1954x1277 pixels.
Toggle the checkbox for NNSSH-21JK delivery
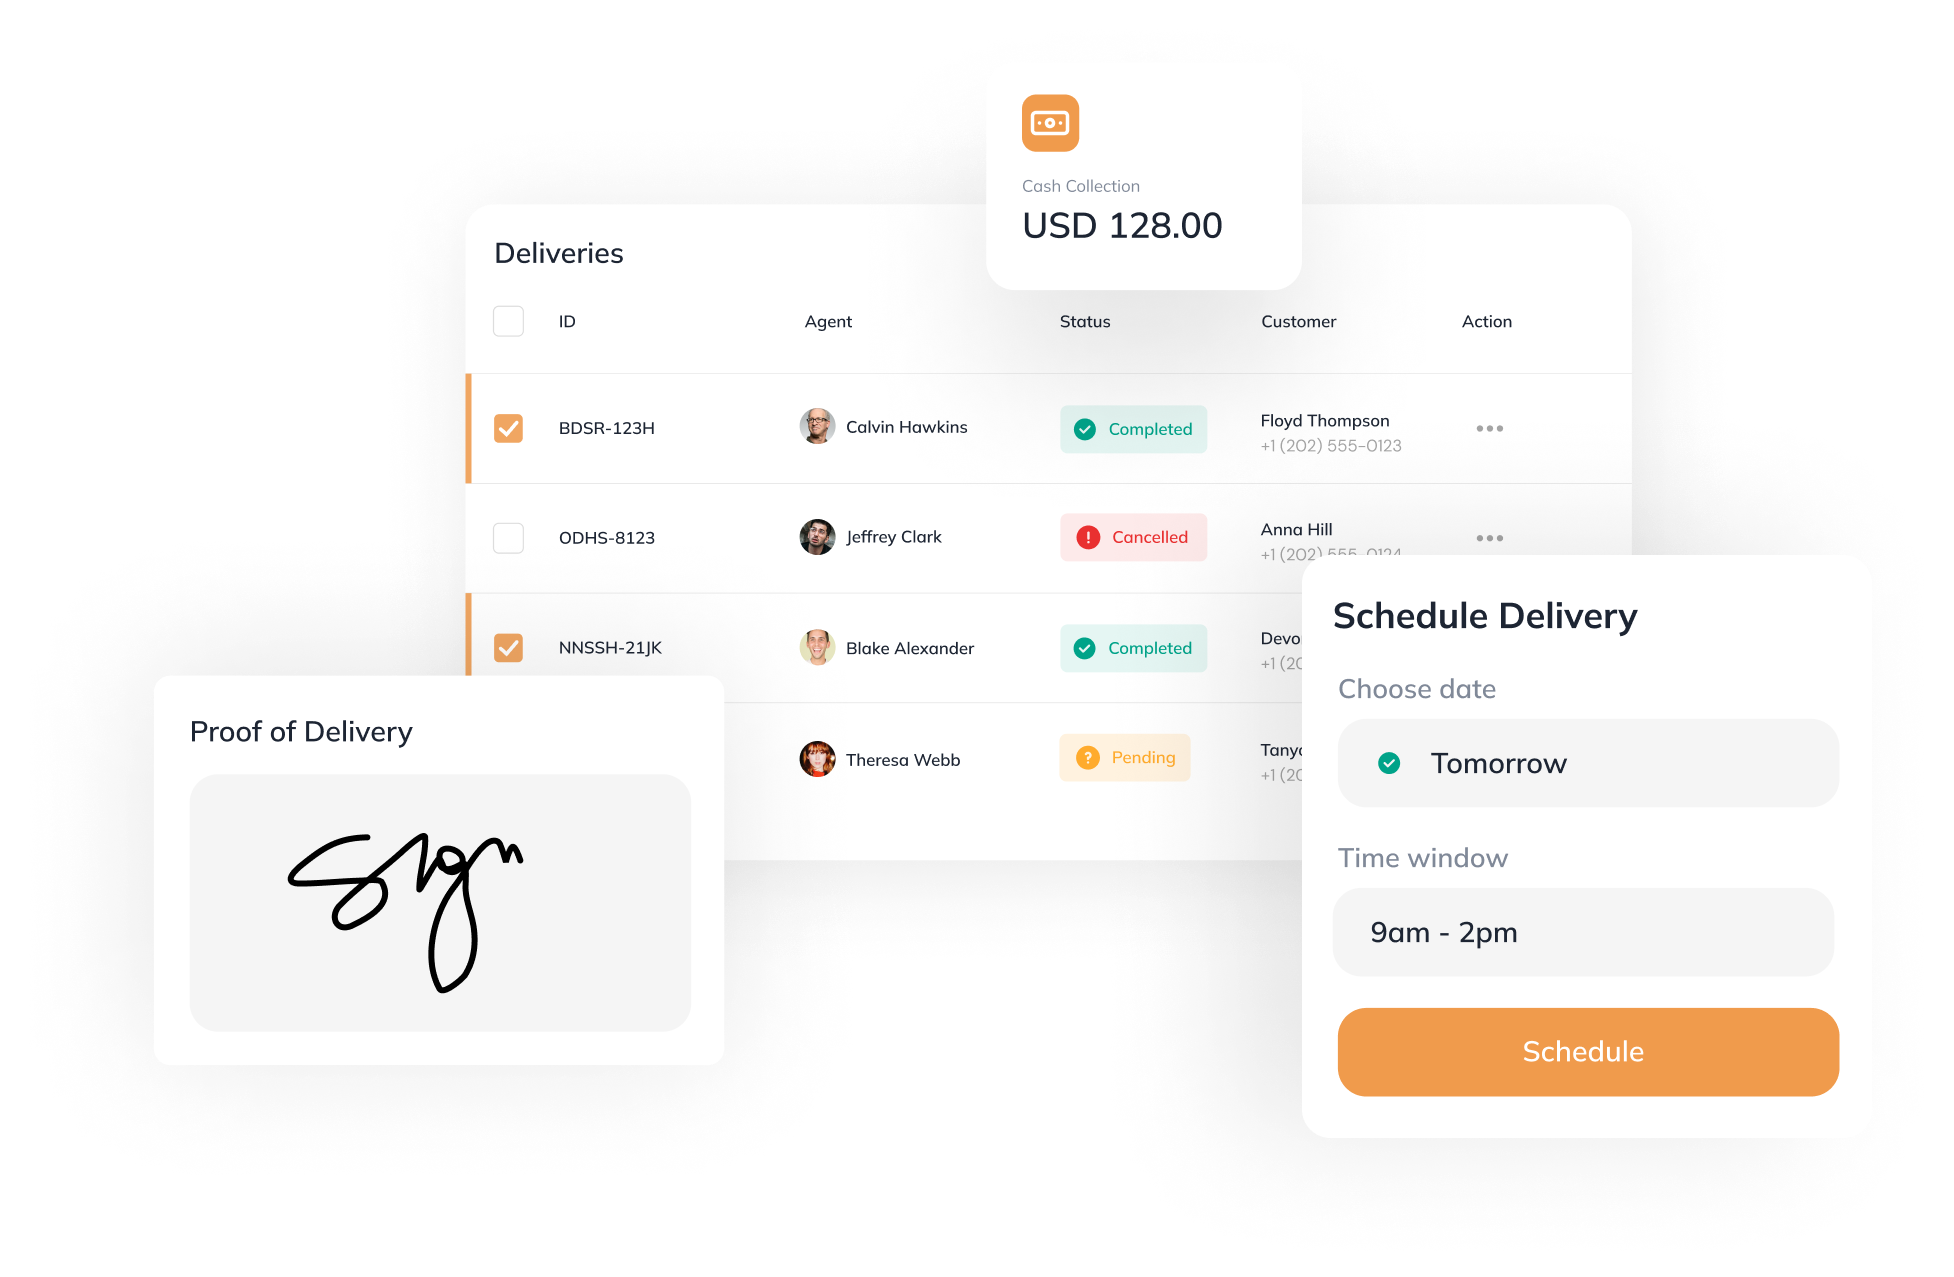point(509,646)
